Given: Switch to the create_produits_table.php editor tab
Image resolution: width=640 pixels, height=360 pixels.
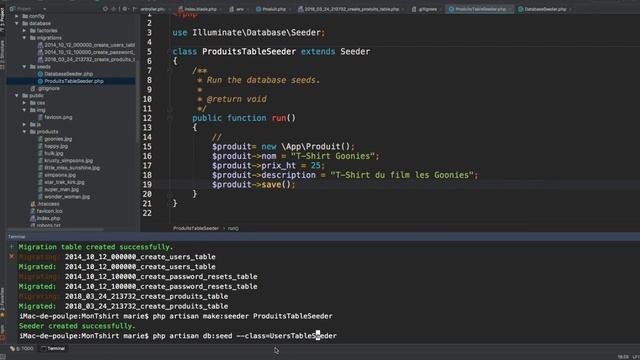Looking at the screenshot, I should click(349, 9).
